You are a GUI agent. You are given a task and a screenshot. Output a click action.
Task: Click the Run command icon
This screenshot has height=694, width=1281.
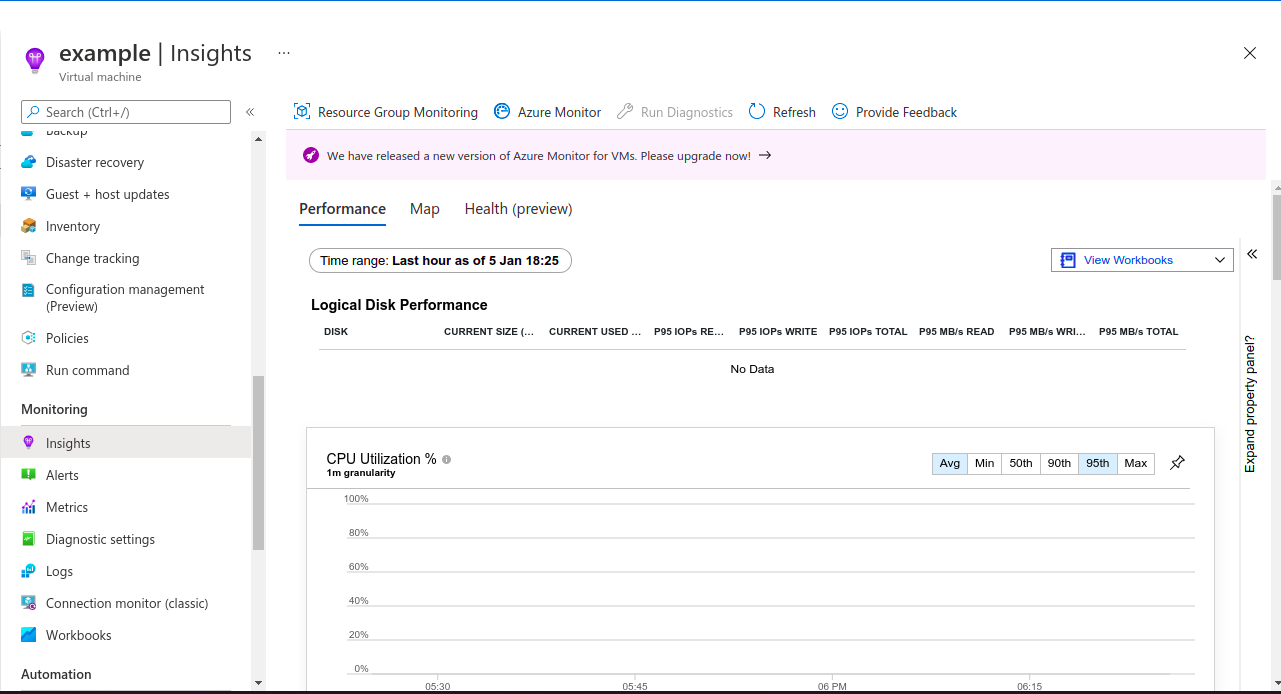click(28, 370)
